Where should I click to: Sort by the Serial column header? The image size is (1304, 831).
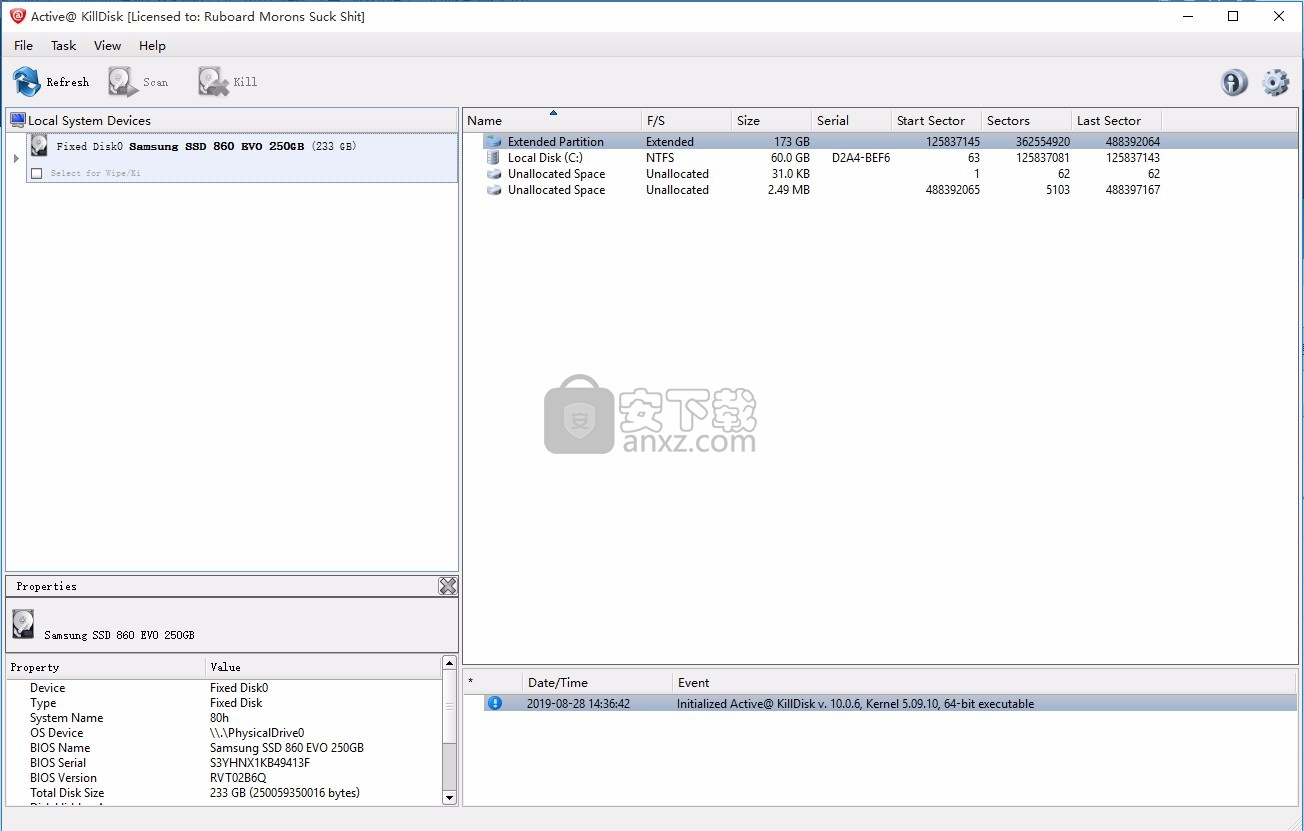coord(851,120)
